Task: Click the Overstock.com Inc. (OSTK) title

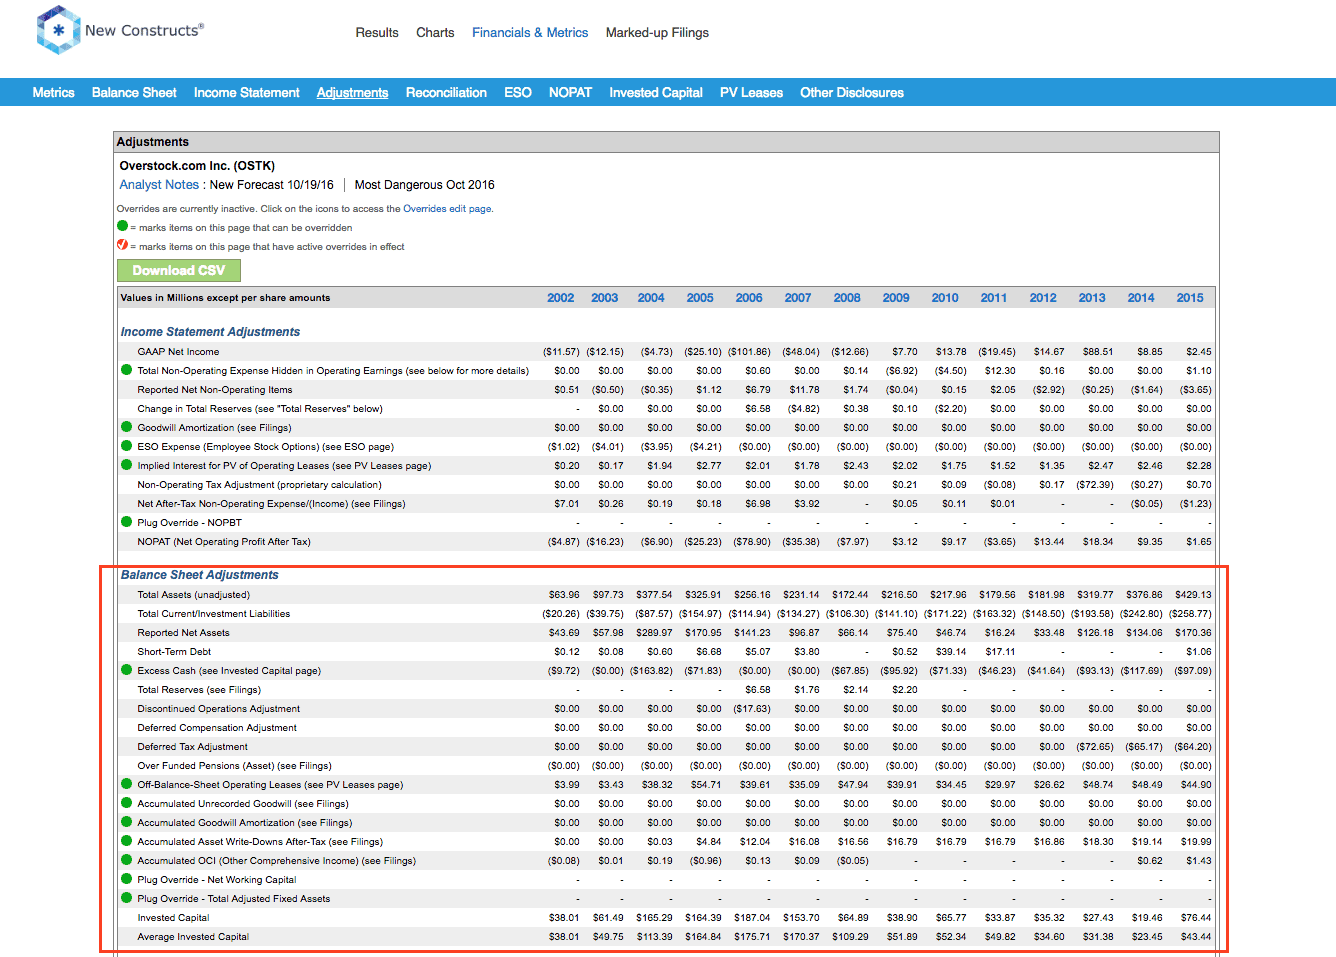Action: (197, 166)
